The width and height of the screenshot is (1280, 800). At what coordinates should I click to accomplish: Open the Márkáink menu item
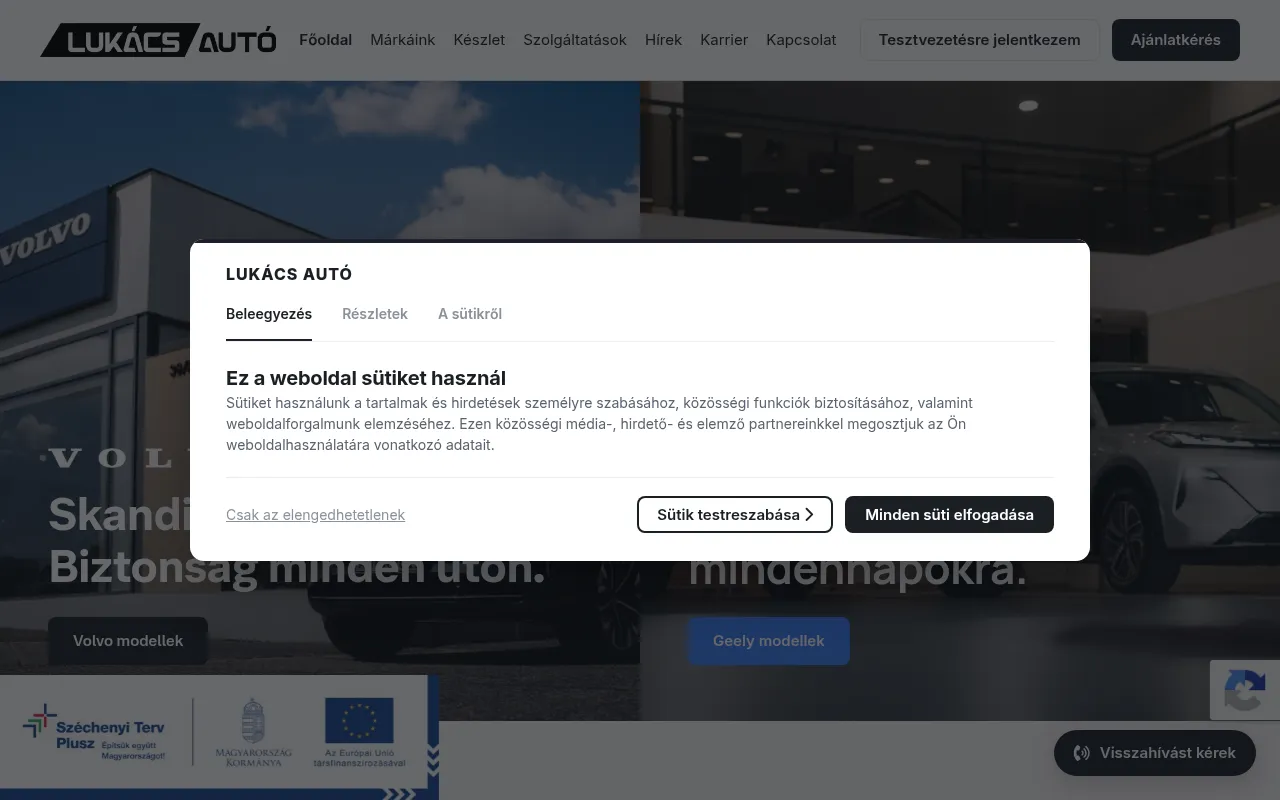click(x=403, y=40)
